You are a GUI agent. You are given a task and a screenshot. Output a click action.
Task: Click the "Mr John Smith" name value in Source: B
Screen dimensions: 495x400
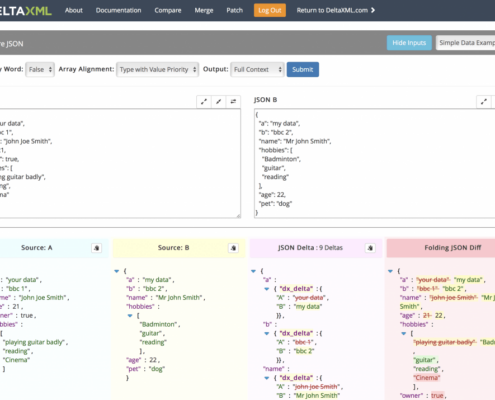180,298
